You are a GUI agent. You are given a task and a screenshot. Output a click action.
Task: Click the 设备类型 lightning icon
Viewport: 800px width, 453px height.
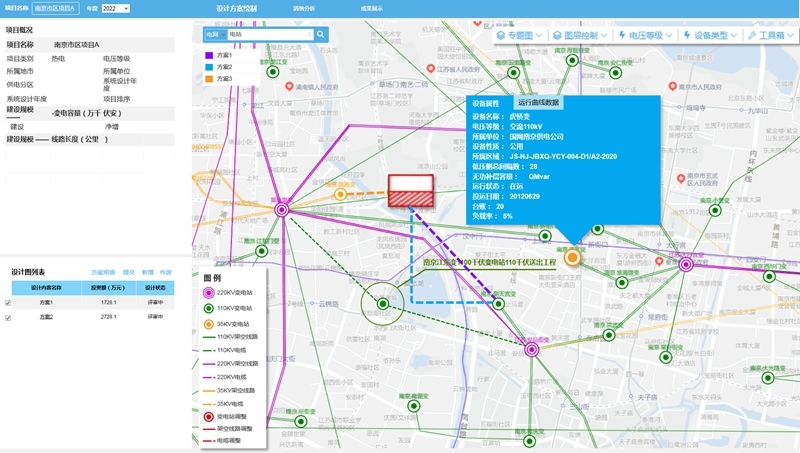point(687,35)
